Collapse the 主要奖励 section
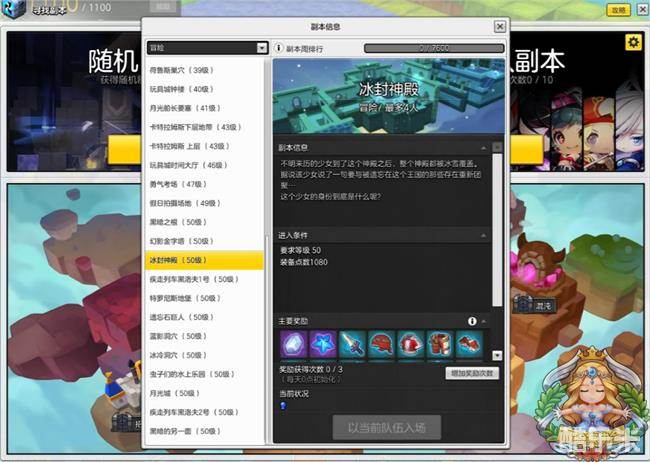Image resolution: width=650 pixels, height=462 pixels. pyautogui.click(x=486, y=321)
